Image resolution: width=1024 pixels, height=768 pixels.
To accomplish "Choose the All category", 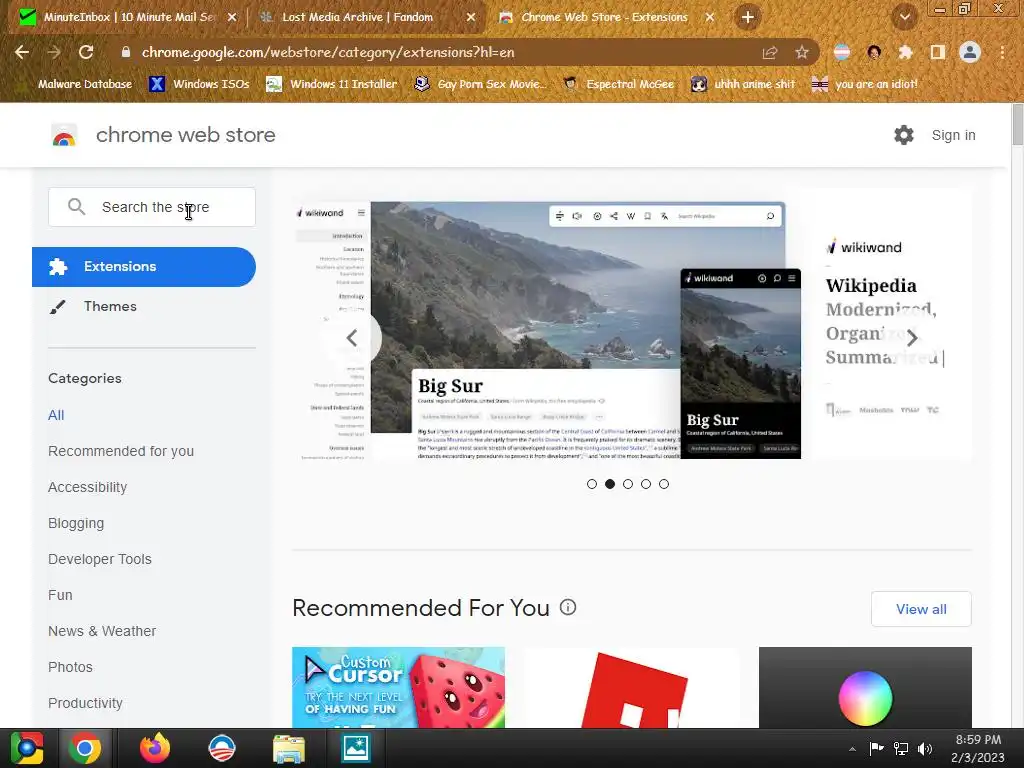I will click(56, 415).
